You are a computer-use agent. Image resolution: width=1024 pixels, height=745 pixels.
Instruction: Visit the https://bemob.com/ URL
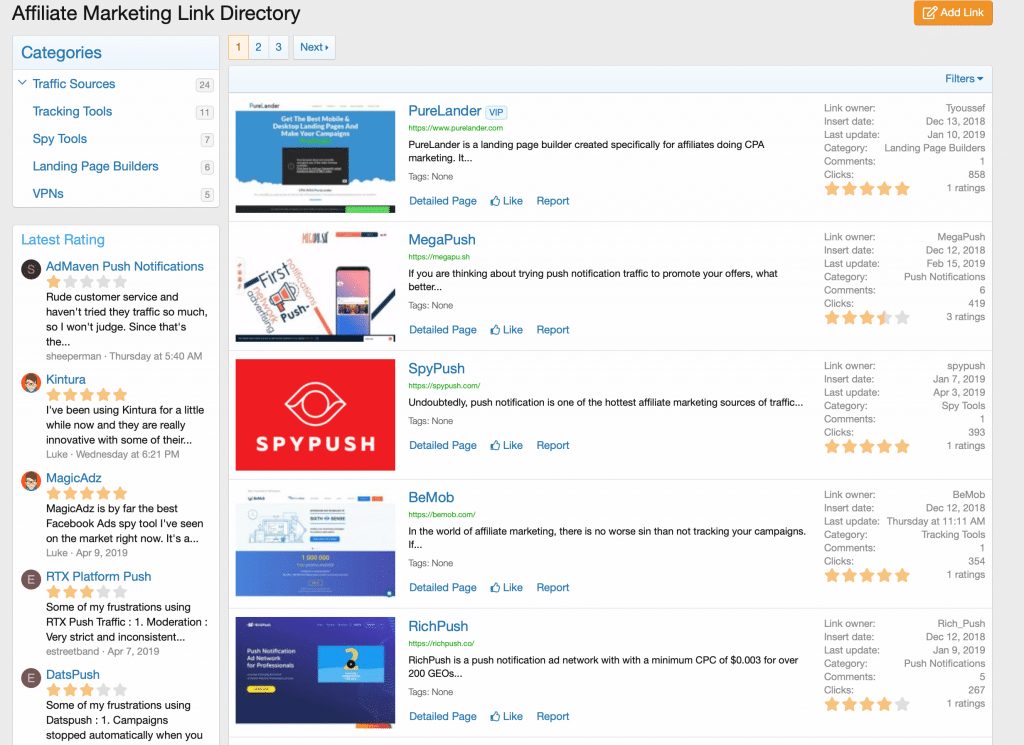(442, 515)
